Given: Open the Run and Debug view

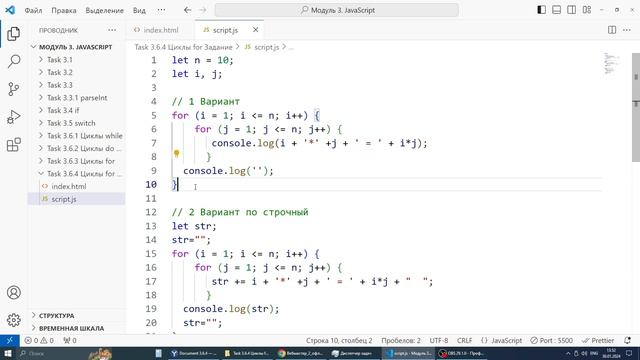Looking at the screenshot, I should tap(13, 117).
